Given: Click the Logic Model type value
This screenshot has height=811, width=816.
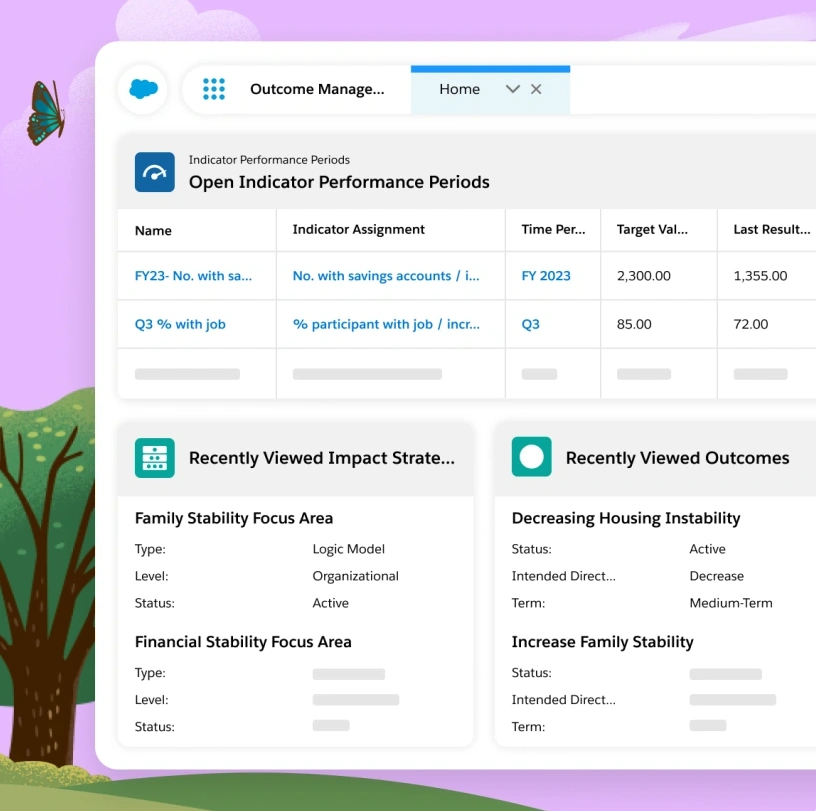Looking at the screenshot, I should [349, 549].
